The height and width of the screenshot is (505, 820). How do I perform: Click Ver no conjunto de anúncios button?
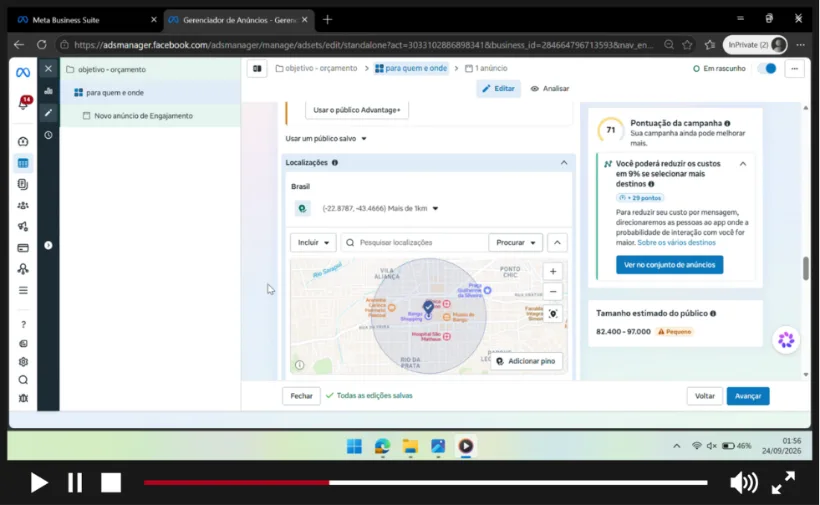tap(669, 265)
